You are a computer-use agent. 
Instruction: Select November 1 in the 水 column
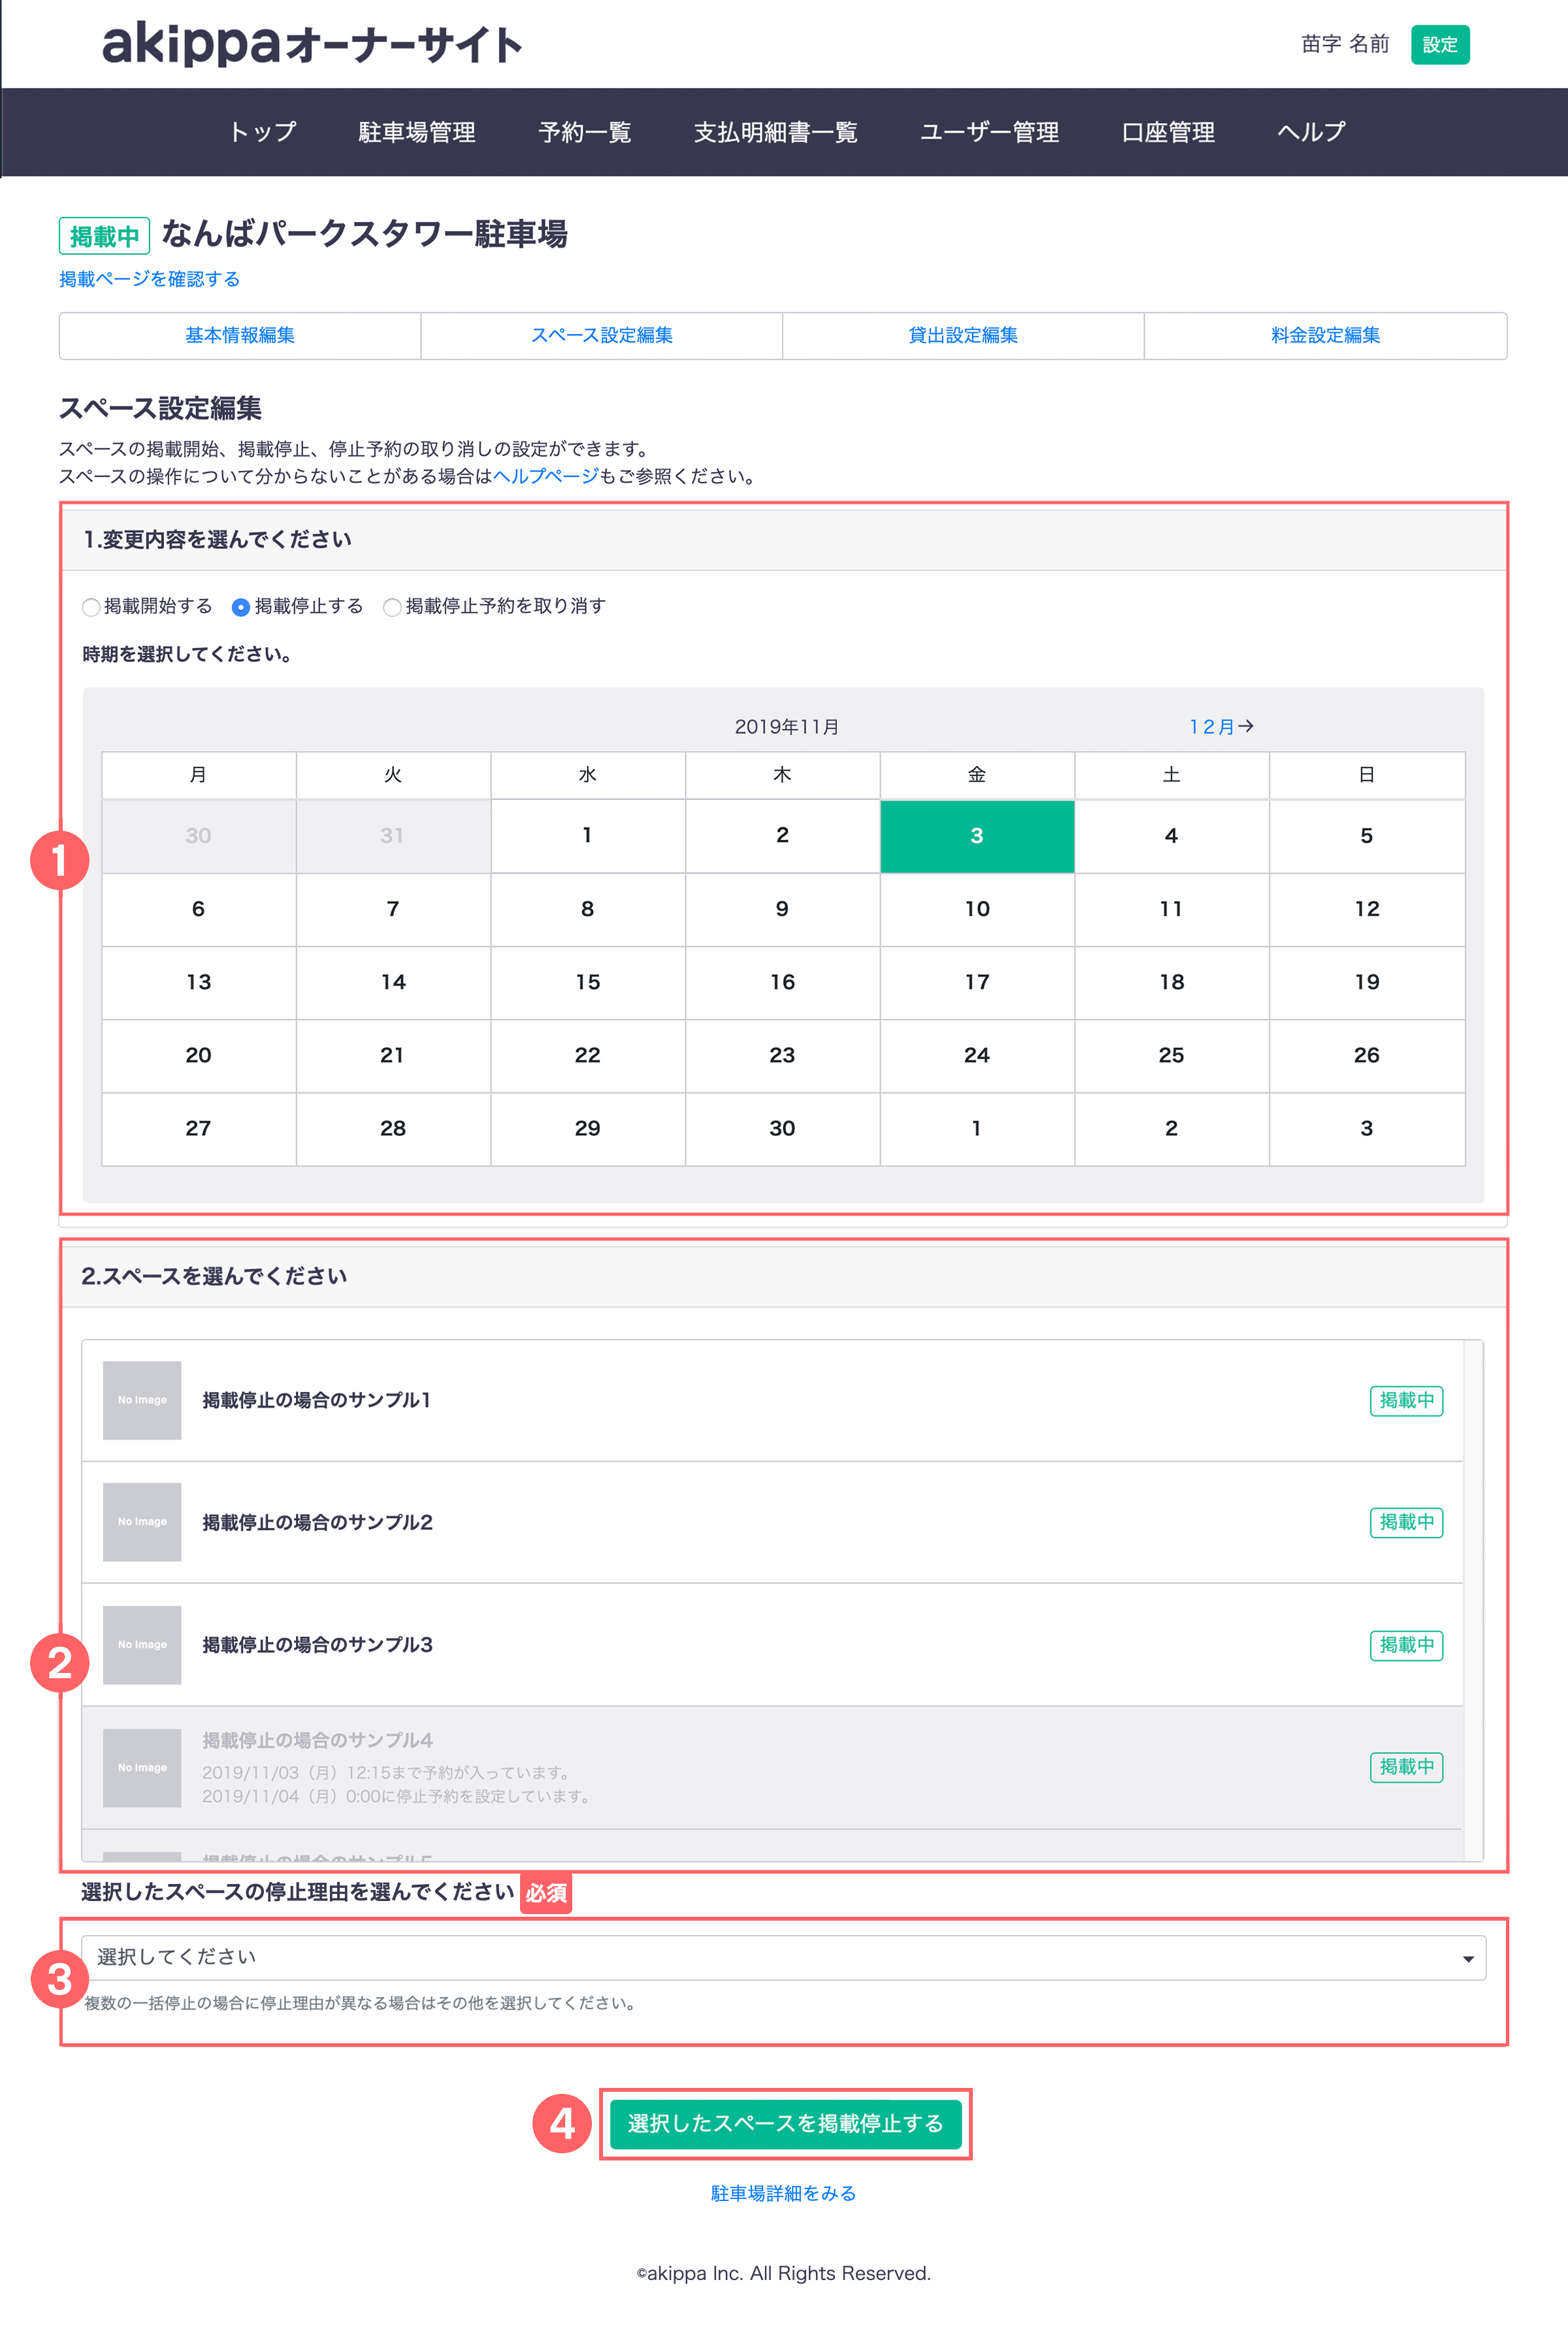pos(588,836)
